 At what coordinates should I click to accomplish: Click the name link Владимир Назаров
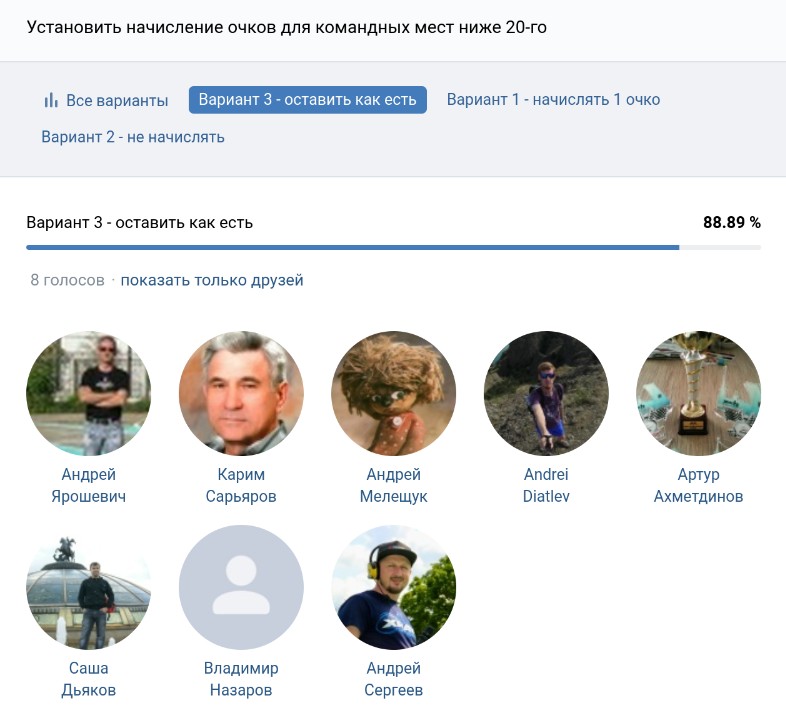coord(241,679)
